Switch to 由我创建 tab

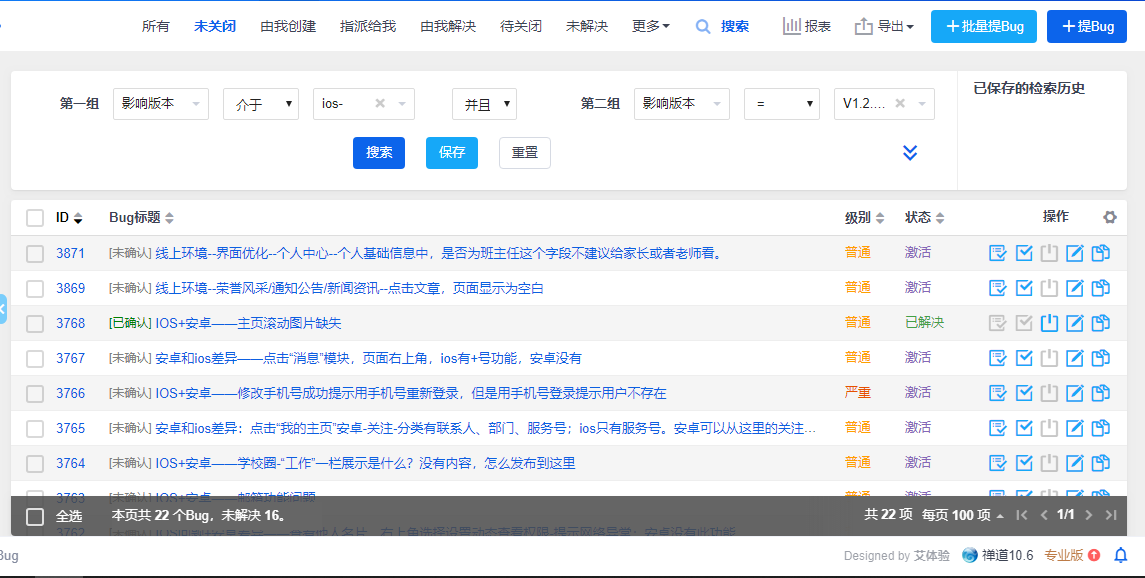click(x=288, y=26)
